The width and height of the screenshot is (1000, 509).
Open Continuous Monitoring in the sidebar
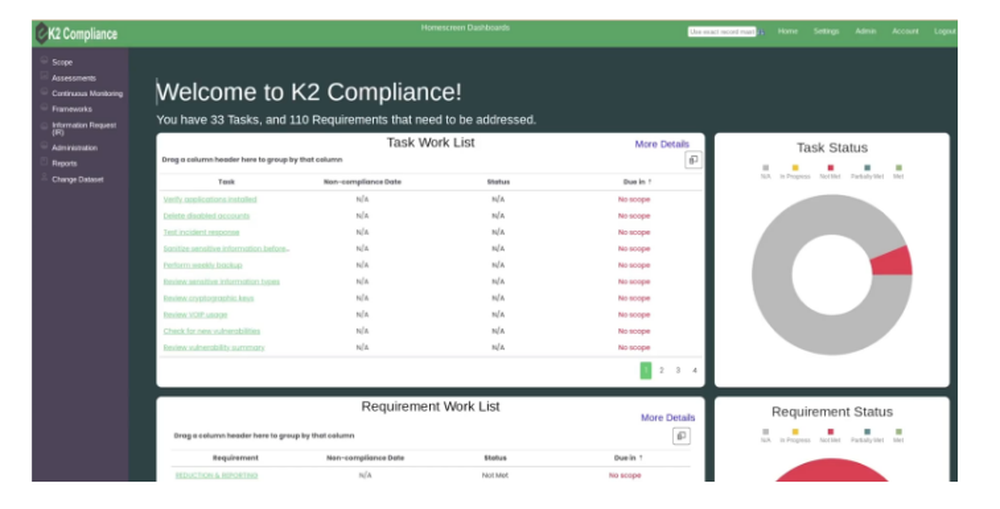tap(87, 93)
